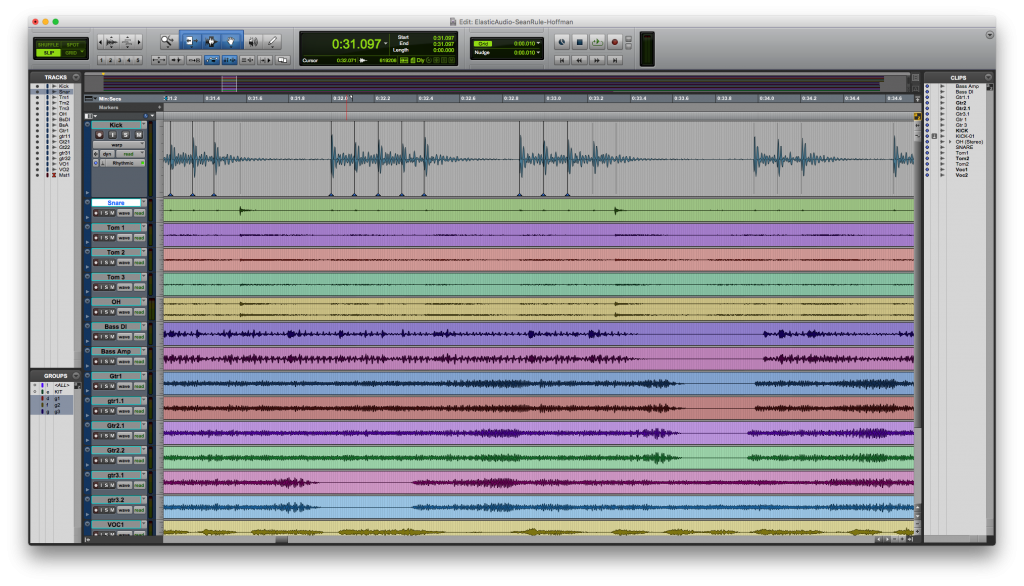The image size is (1024, 586).
Task: Click Return to Zero button
Action: click(562, 60)
